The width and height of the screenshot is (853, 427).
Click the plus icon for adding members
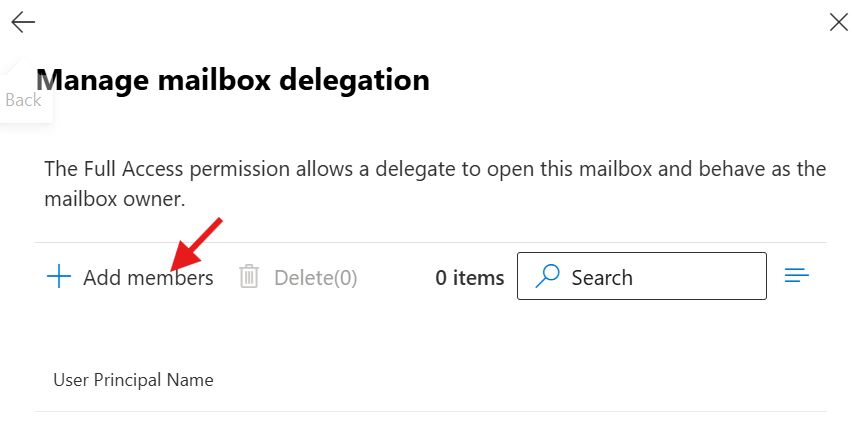tap(59, 278)
